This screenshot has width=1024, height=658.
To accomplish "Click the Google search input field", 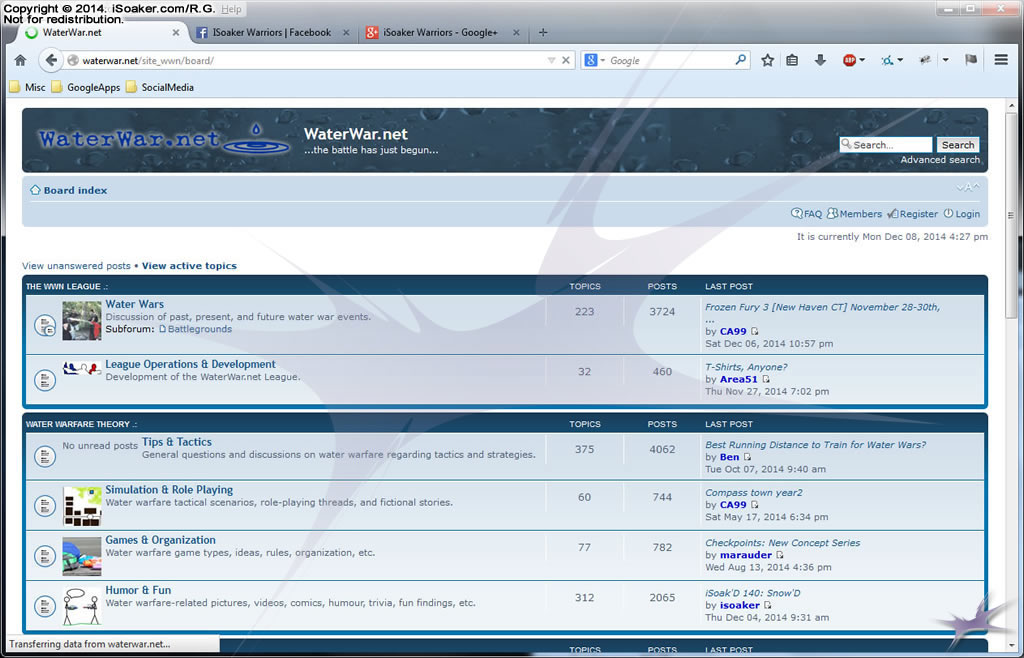I will point(669,60).
